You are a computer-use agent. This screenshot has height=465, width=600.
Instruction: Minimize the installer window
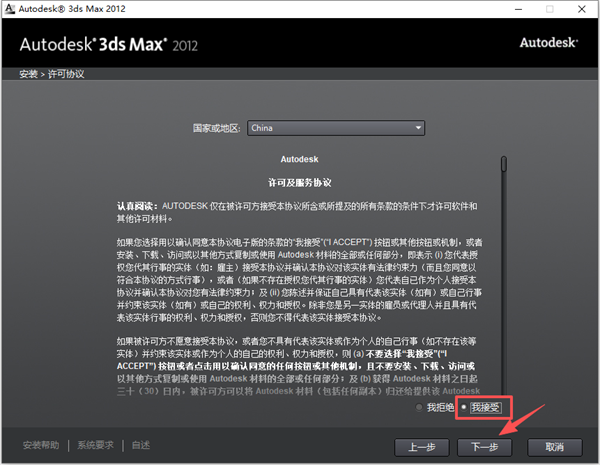pyautogui.click(x=518, y=9)
